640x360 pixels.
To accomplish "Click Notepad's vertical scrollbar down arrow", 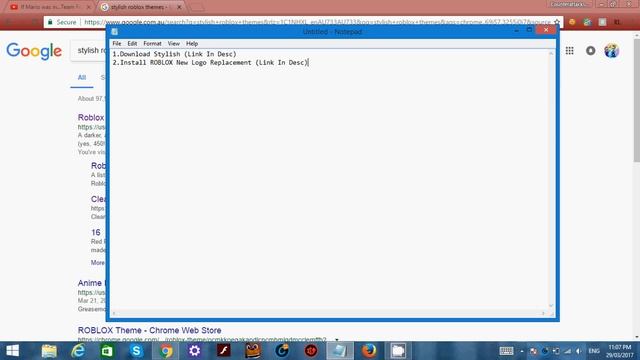I will coord(551,306).
